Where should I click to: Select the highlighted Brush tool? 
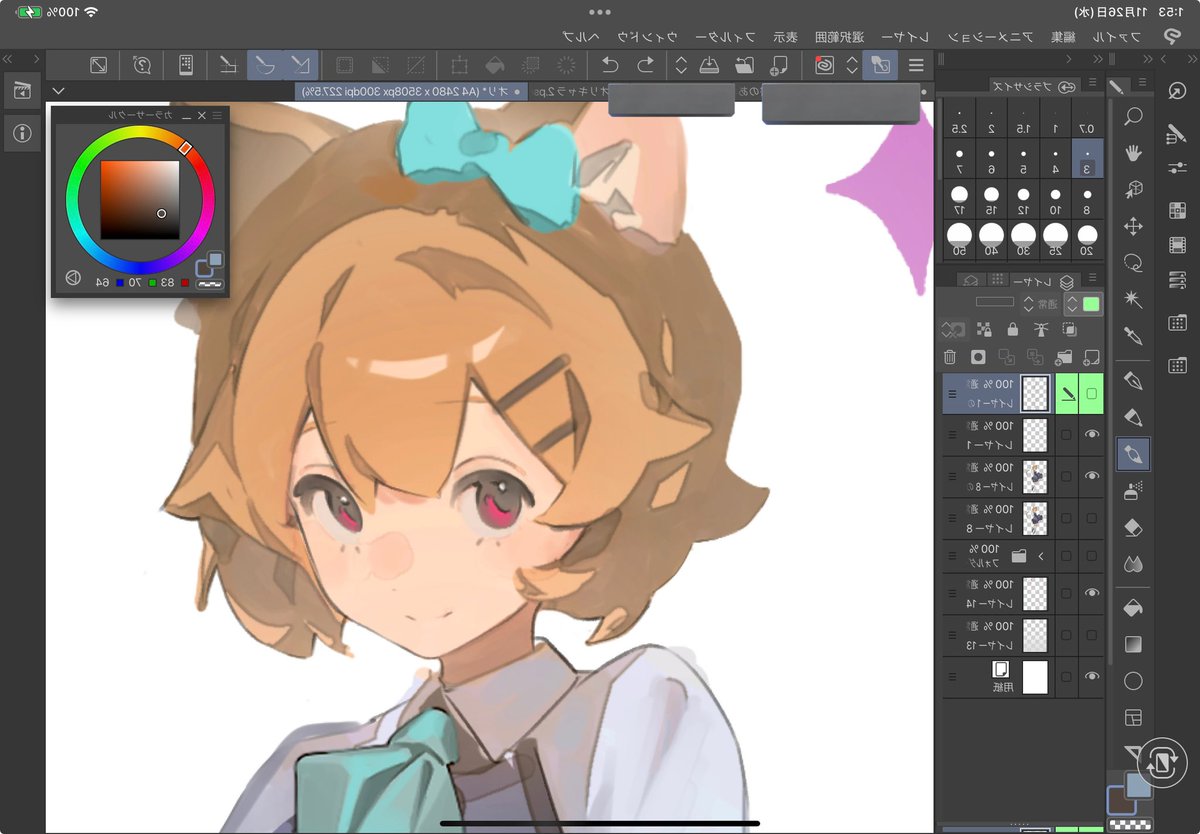click(x=1133, y=454)
